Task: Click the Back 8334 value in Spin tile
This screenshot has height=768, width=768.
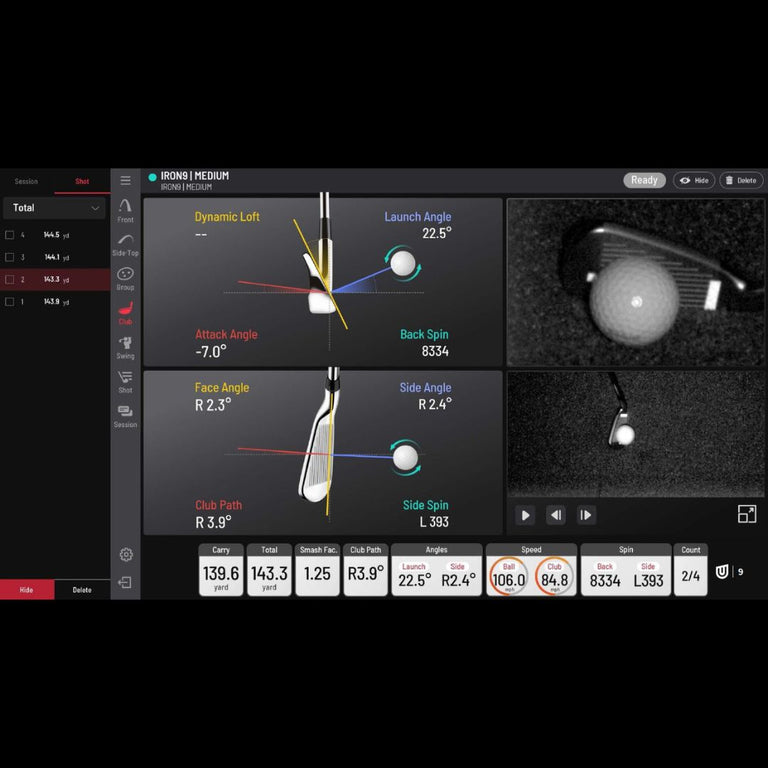Action: coord(605,581)
